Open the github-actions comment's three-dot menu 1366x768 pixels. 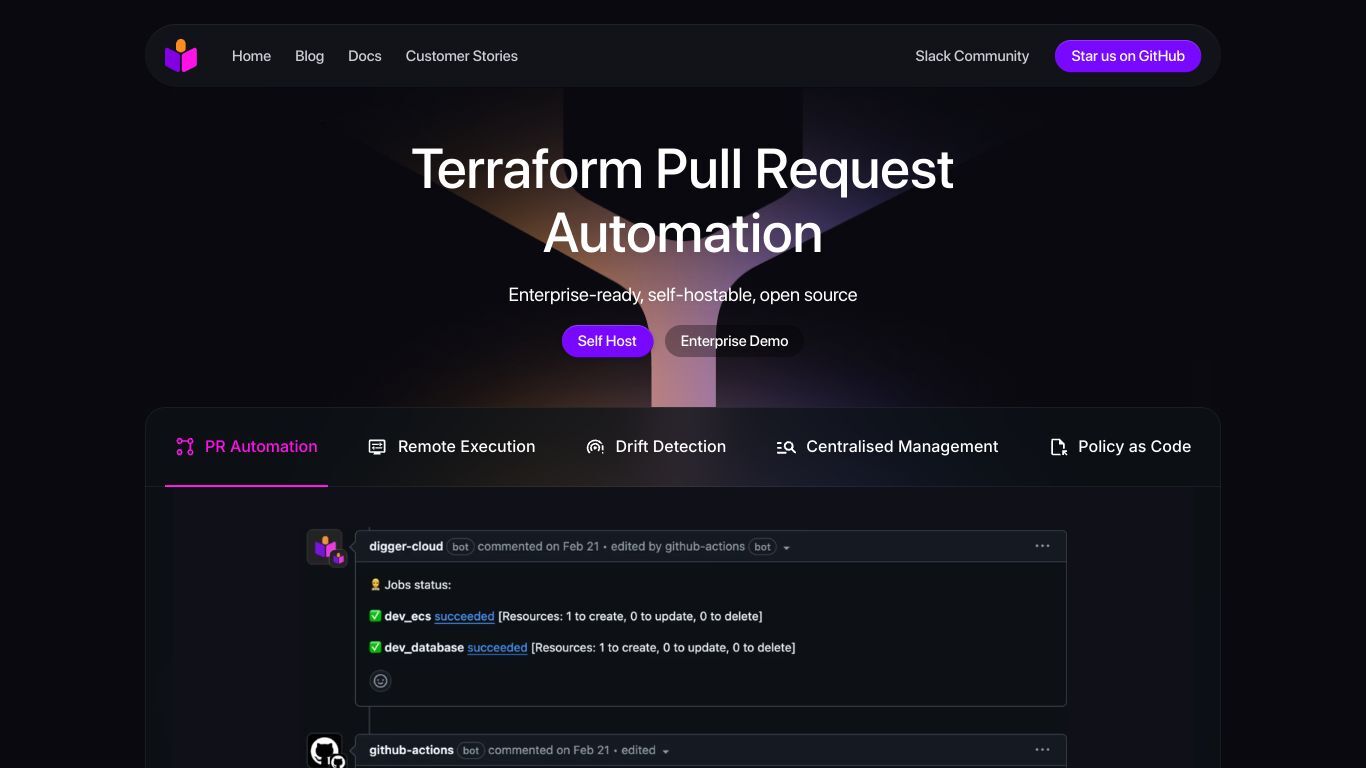pos(1042,750)
